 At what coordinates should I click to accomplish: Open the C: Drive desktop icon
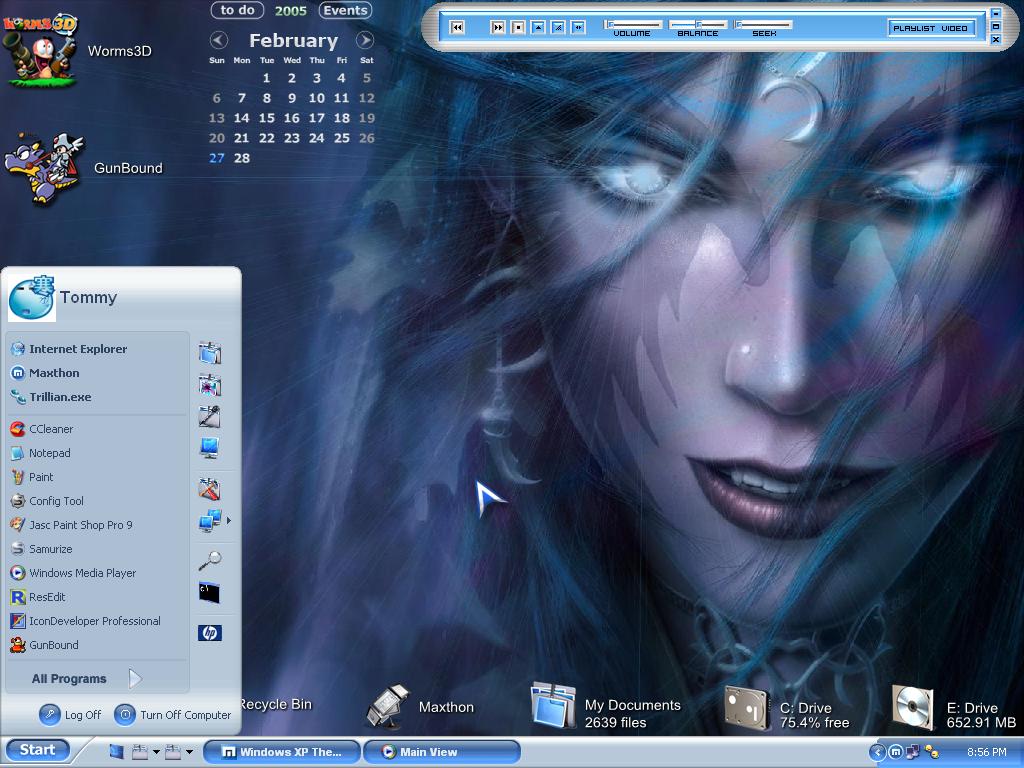(747, 709)
